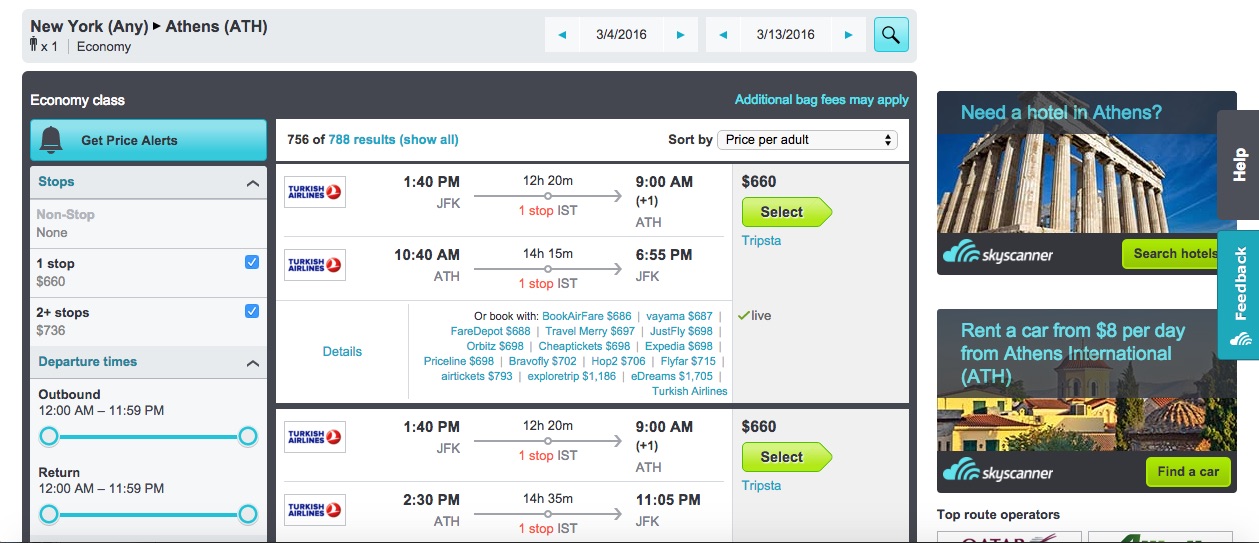Book with Hop2 $706
Viewport: 1259px width, 543px height.
click(619, 361)
